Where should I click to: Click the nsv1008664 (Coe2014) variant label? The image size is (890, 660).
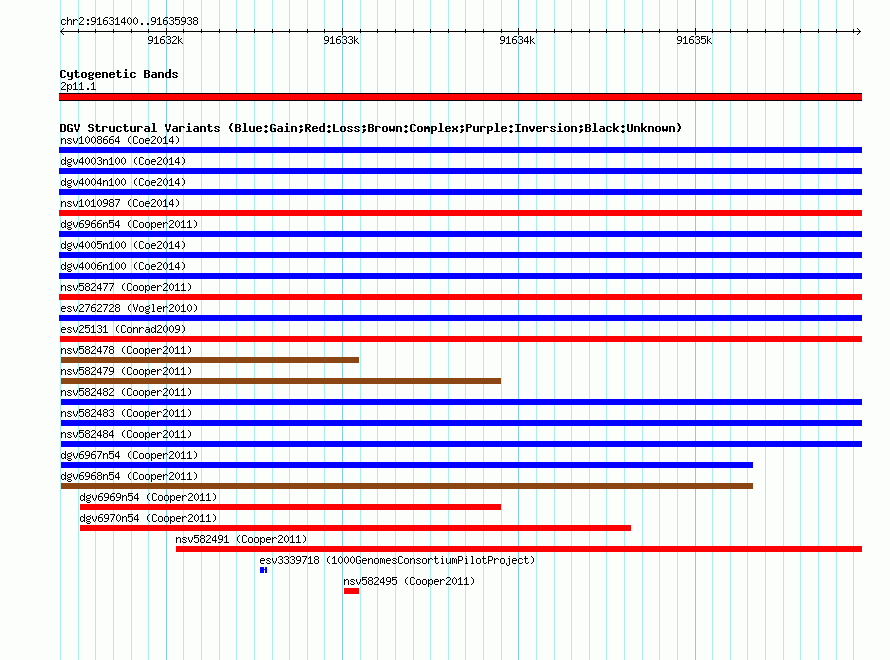120,140
